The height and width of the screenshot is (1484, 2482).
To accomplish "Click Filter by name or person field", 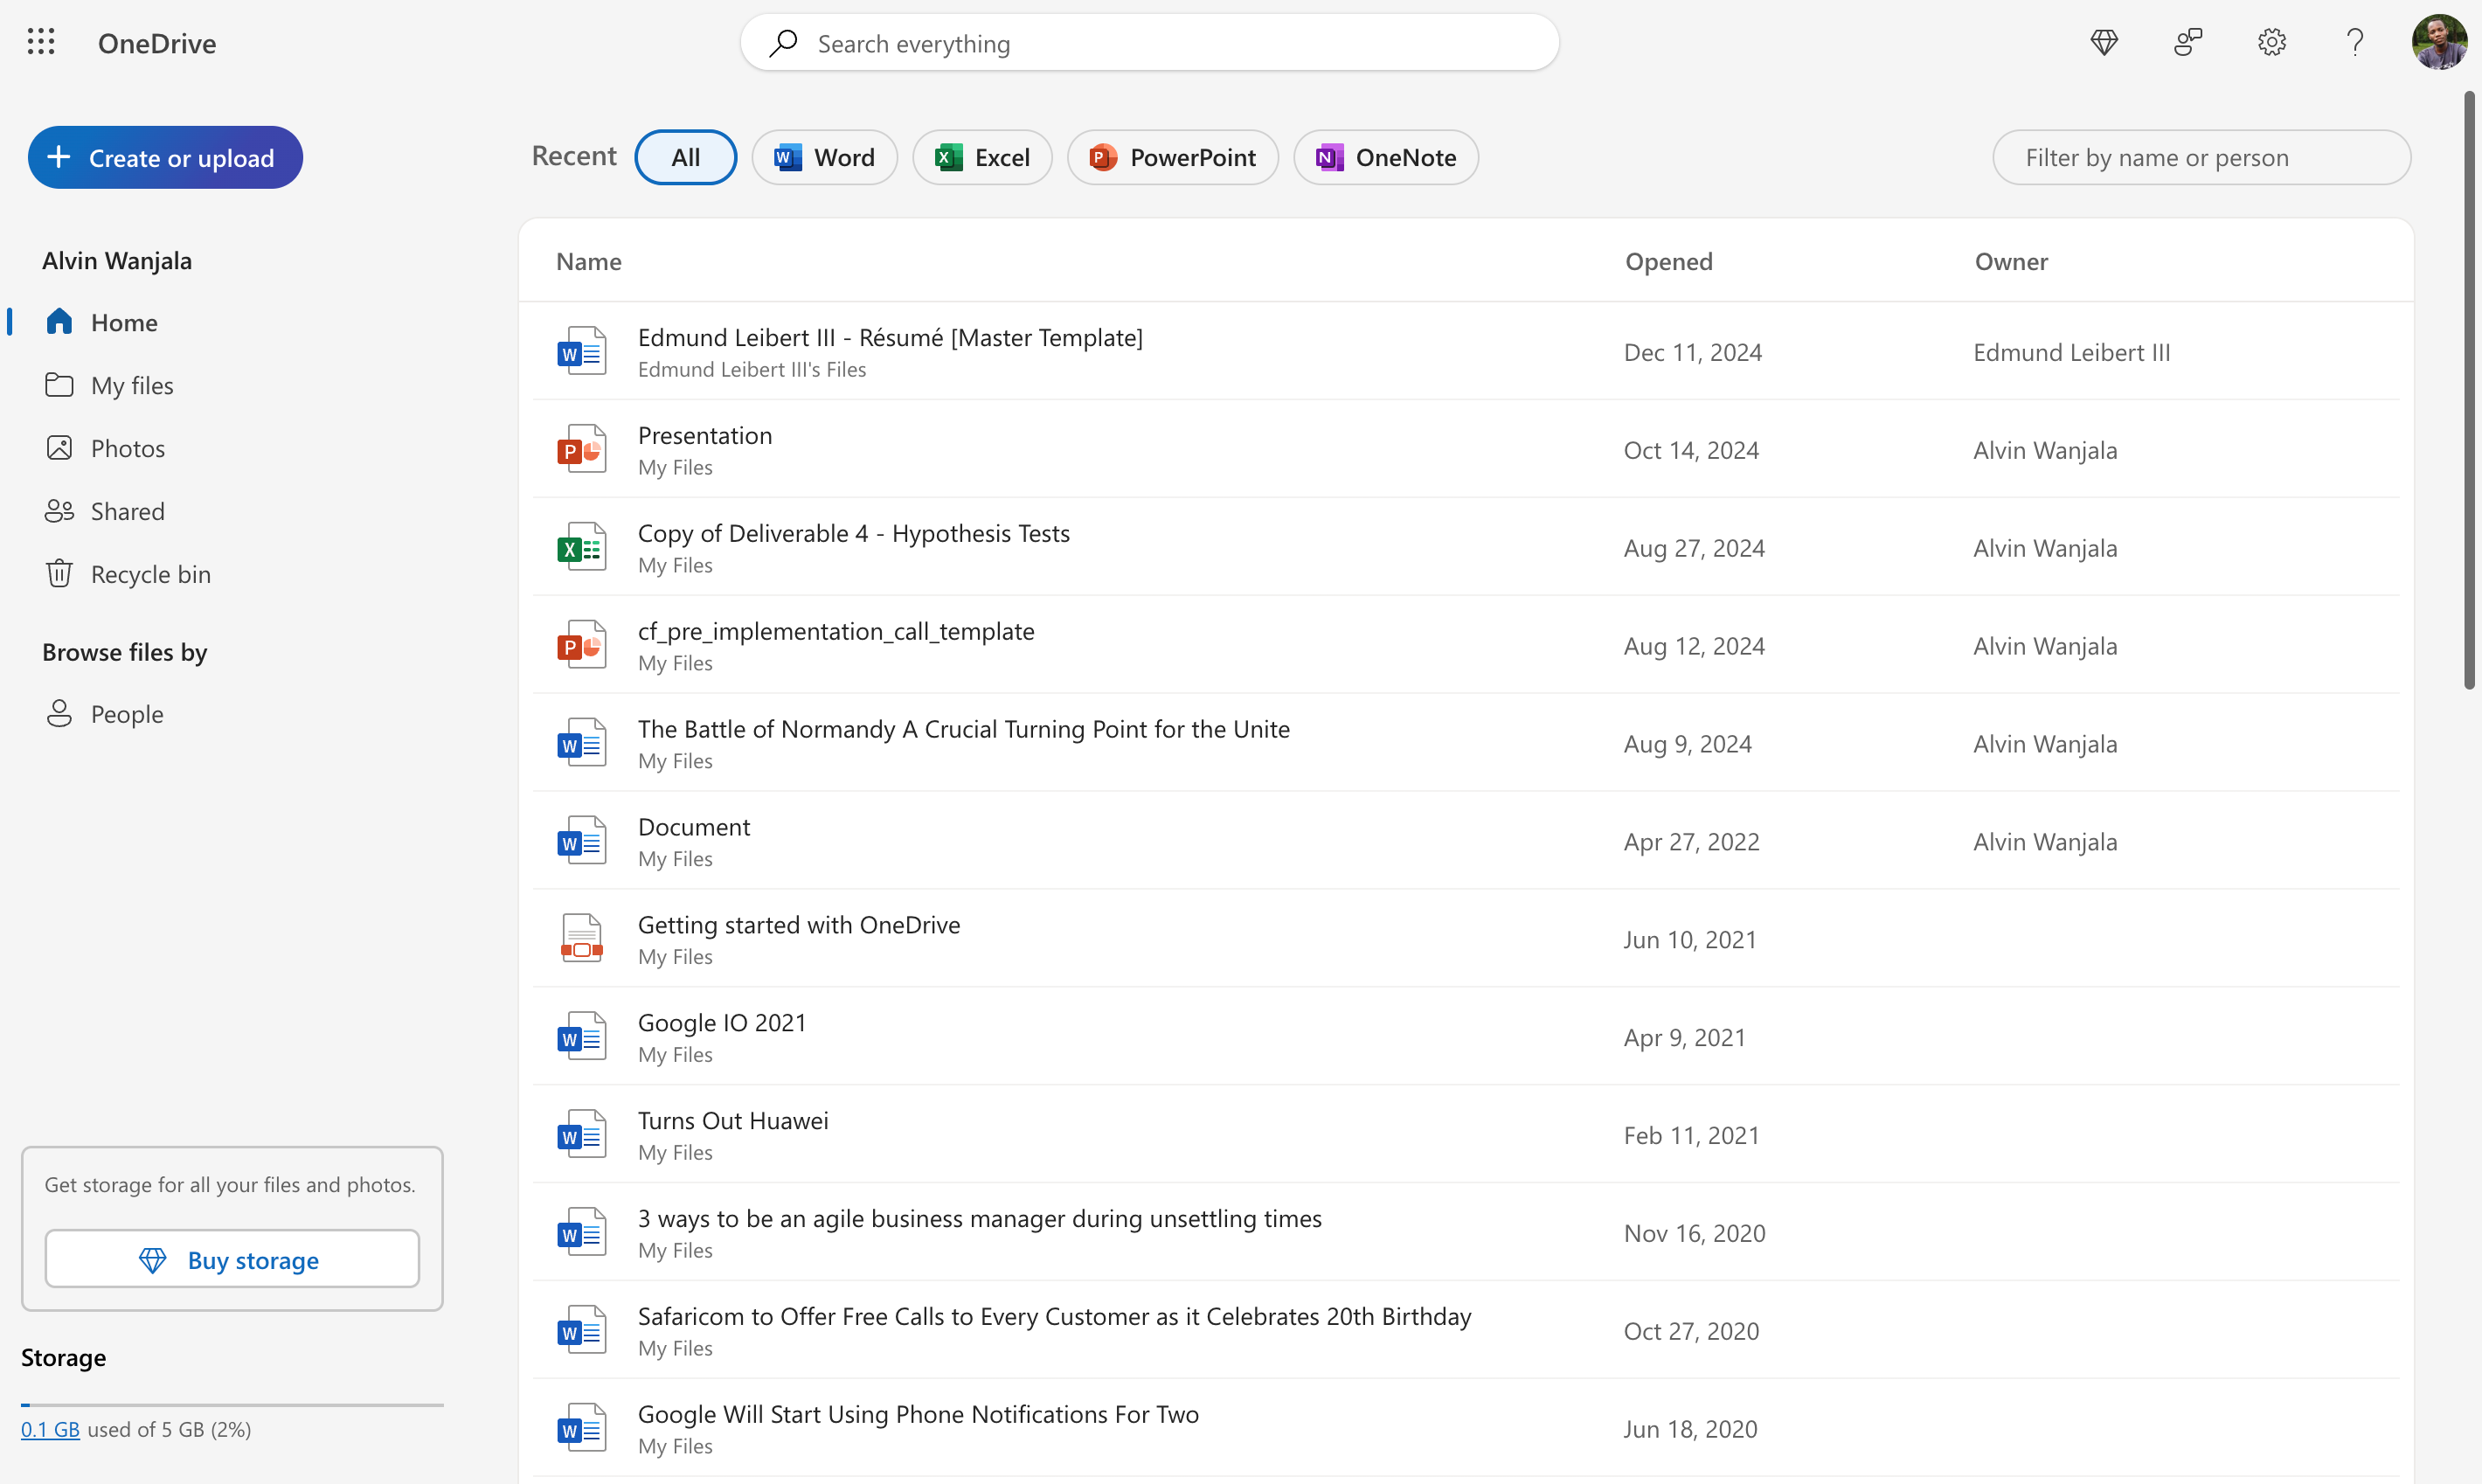I will 2201,157.
